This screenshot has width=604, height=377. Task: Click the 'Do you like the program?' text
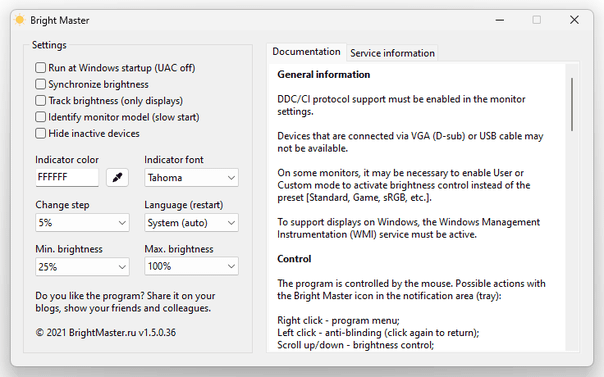pos(125,302)
